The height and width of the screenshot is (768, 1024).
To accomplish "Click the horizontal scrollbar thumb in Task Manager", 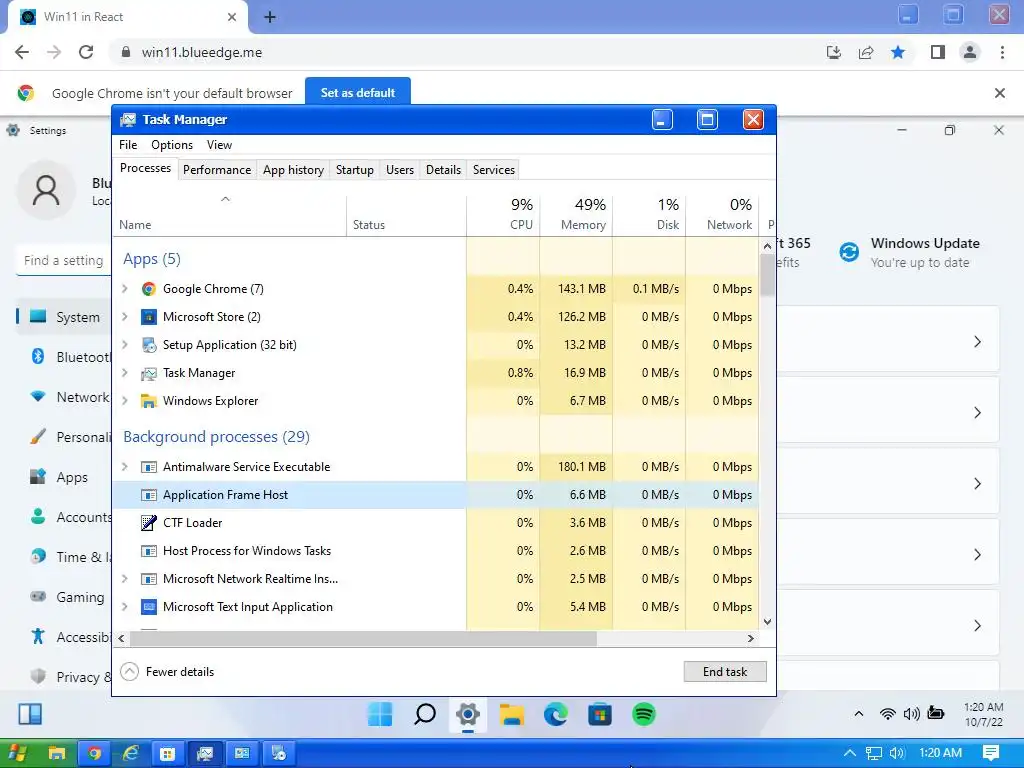I will point(364,638).
